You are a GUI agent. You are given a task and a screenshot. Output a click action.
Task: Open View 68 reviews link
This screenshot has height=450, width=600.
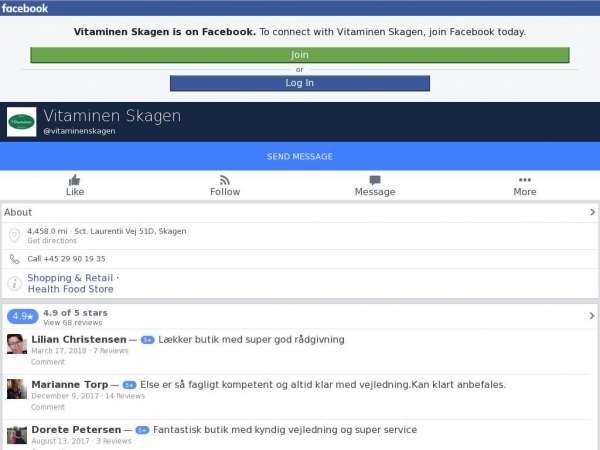[73, 323]
